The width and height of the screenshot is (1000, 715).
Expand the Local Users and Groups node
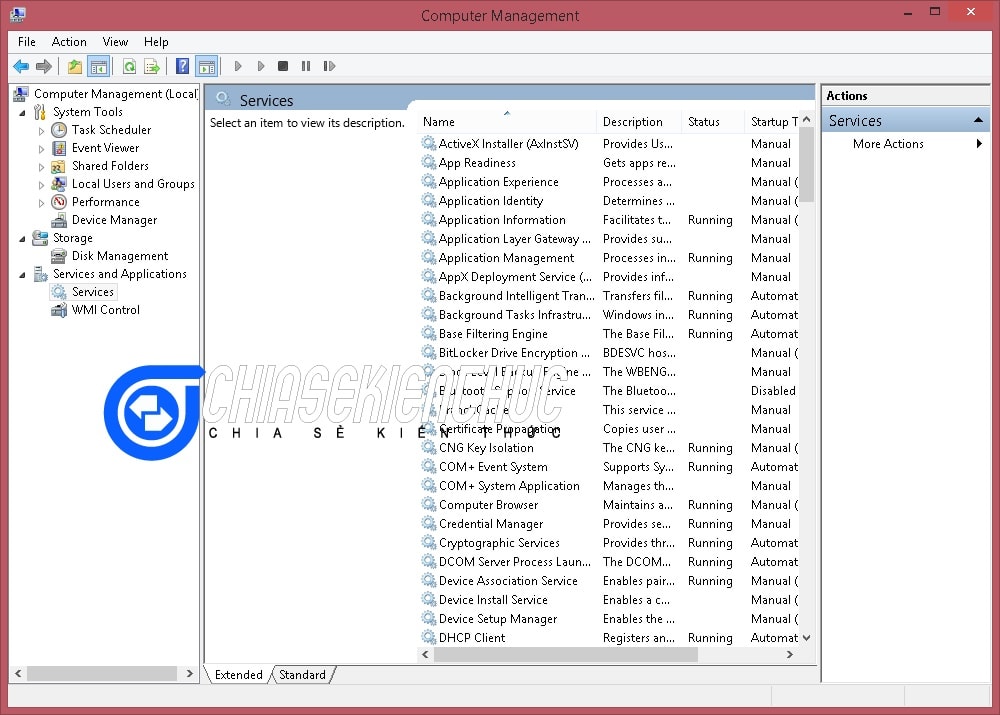[41, 185]
